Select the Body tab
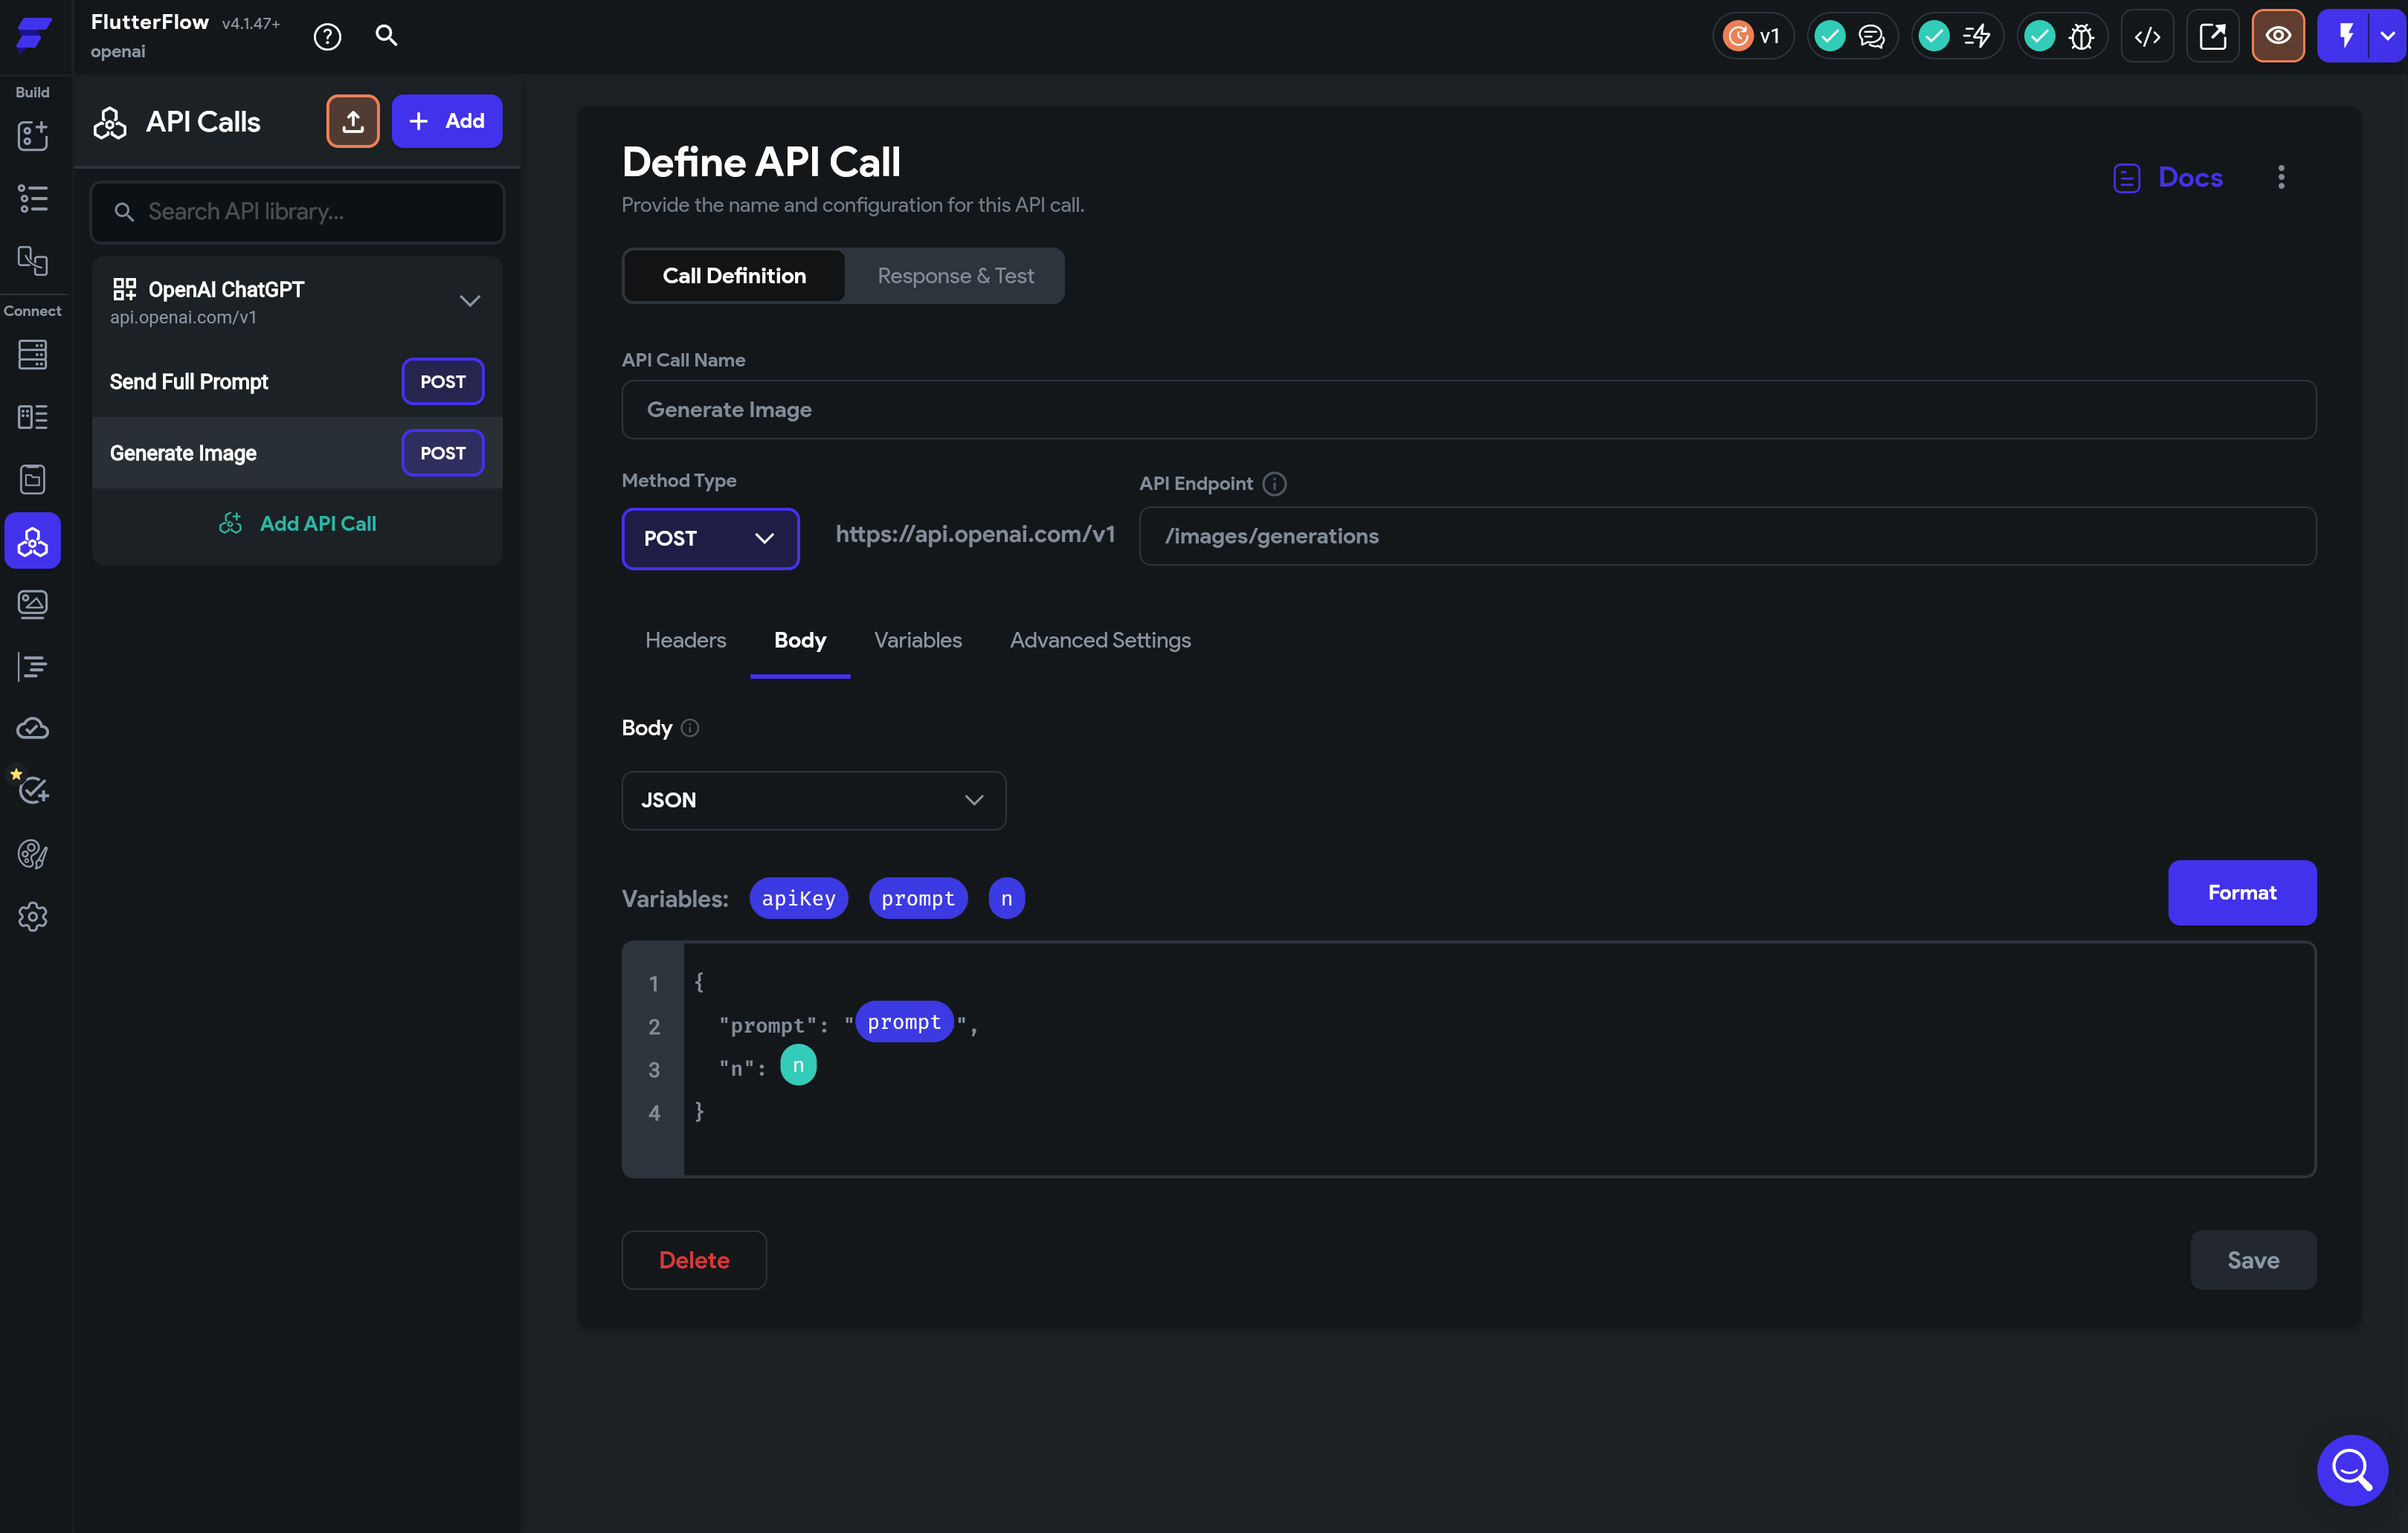This screenshot has height=1533, width=2408. [x=800, y=640]
